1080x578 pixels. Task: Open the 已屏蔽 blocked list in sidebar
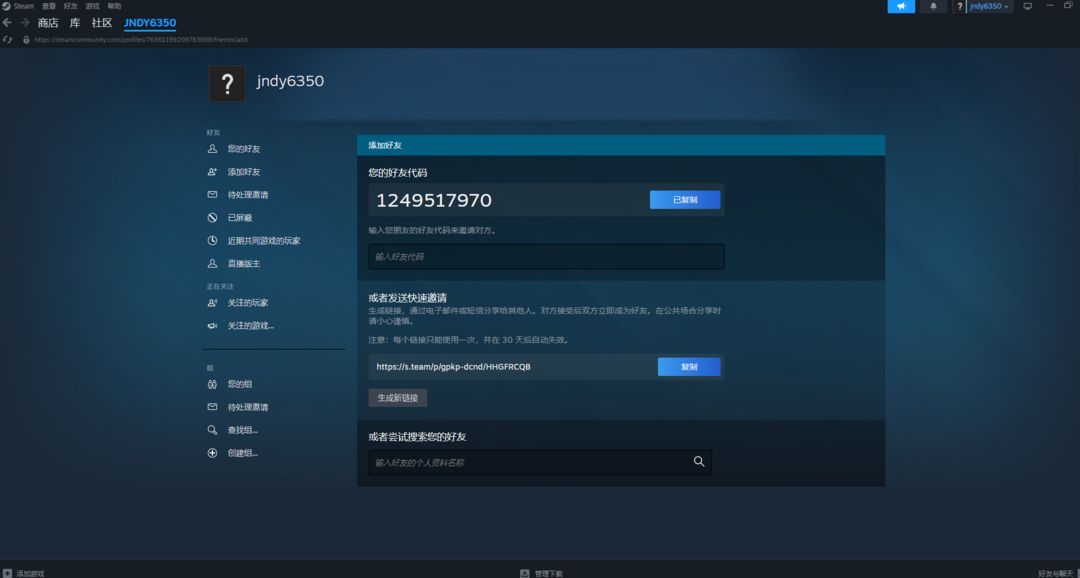[x=239, y=218]
